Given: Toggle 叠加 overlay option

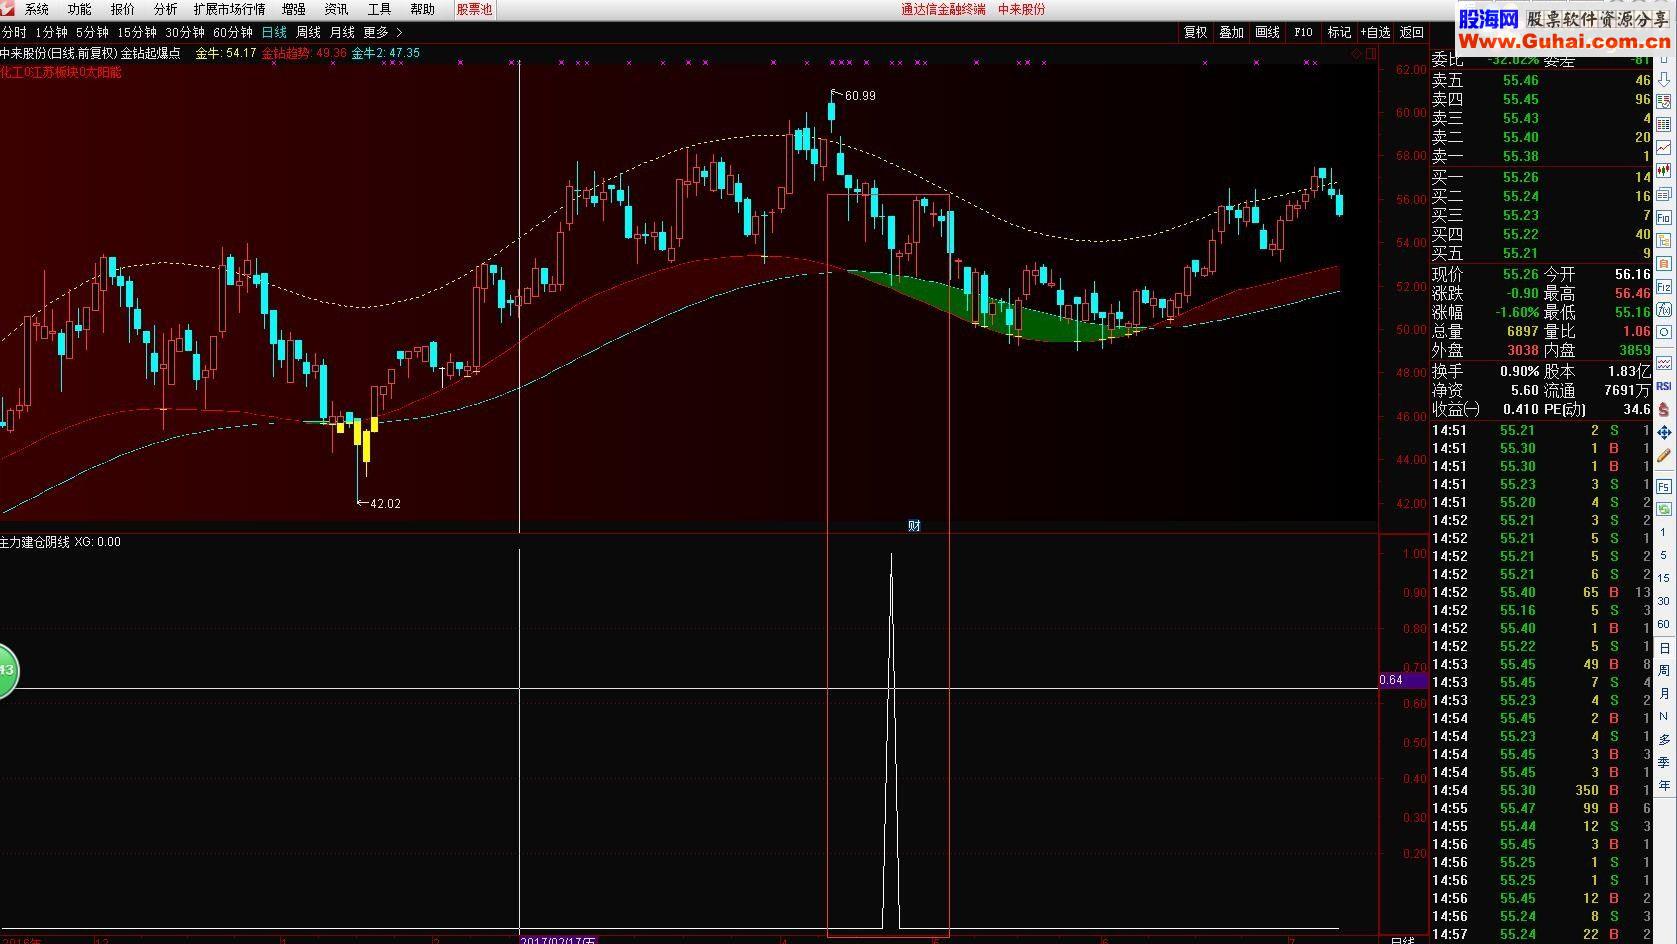Looking at the screenshot, I should 1231,32.
